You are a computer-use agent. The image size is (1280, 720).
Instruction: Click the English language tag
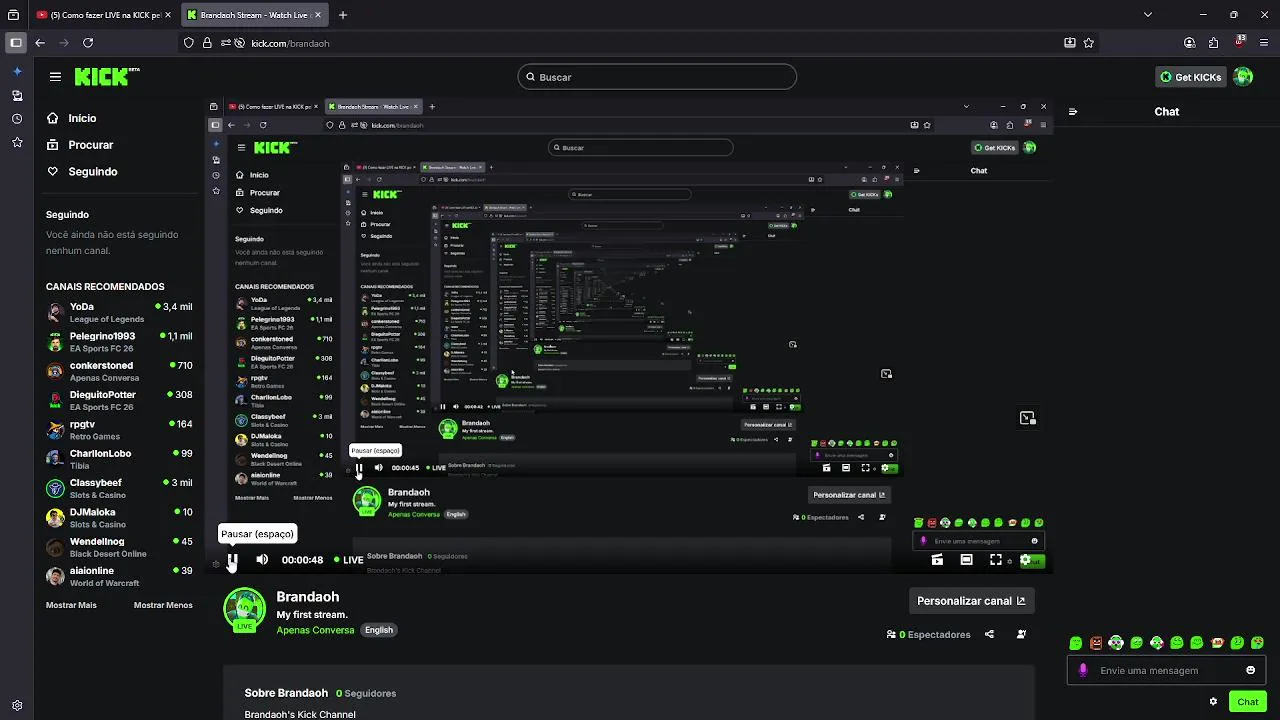tap(378, 630)
